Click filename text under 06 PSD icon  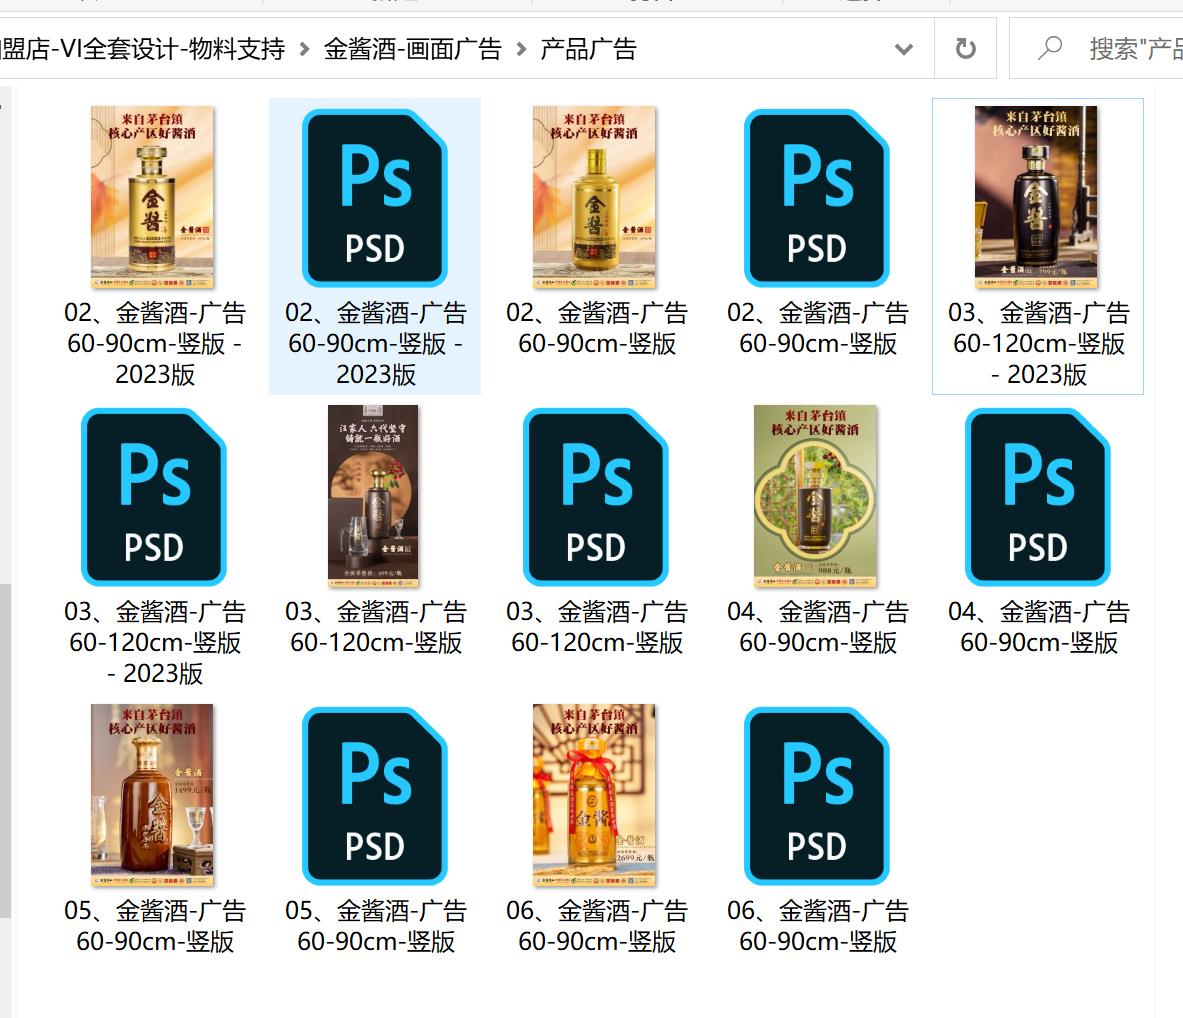[817, 926]
